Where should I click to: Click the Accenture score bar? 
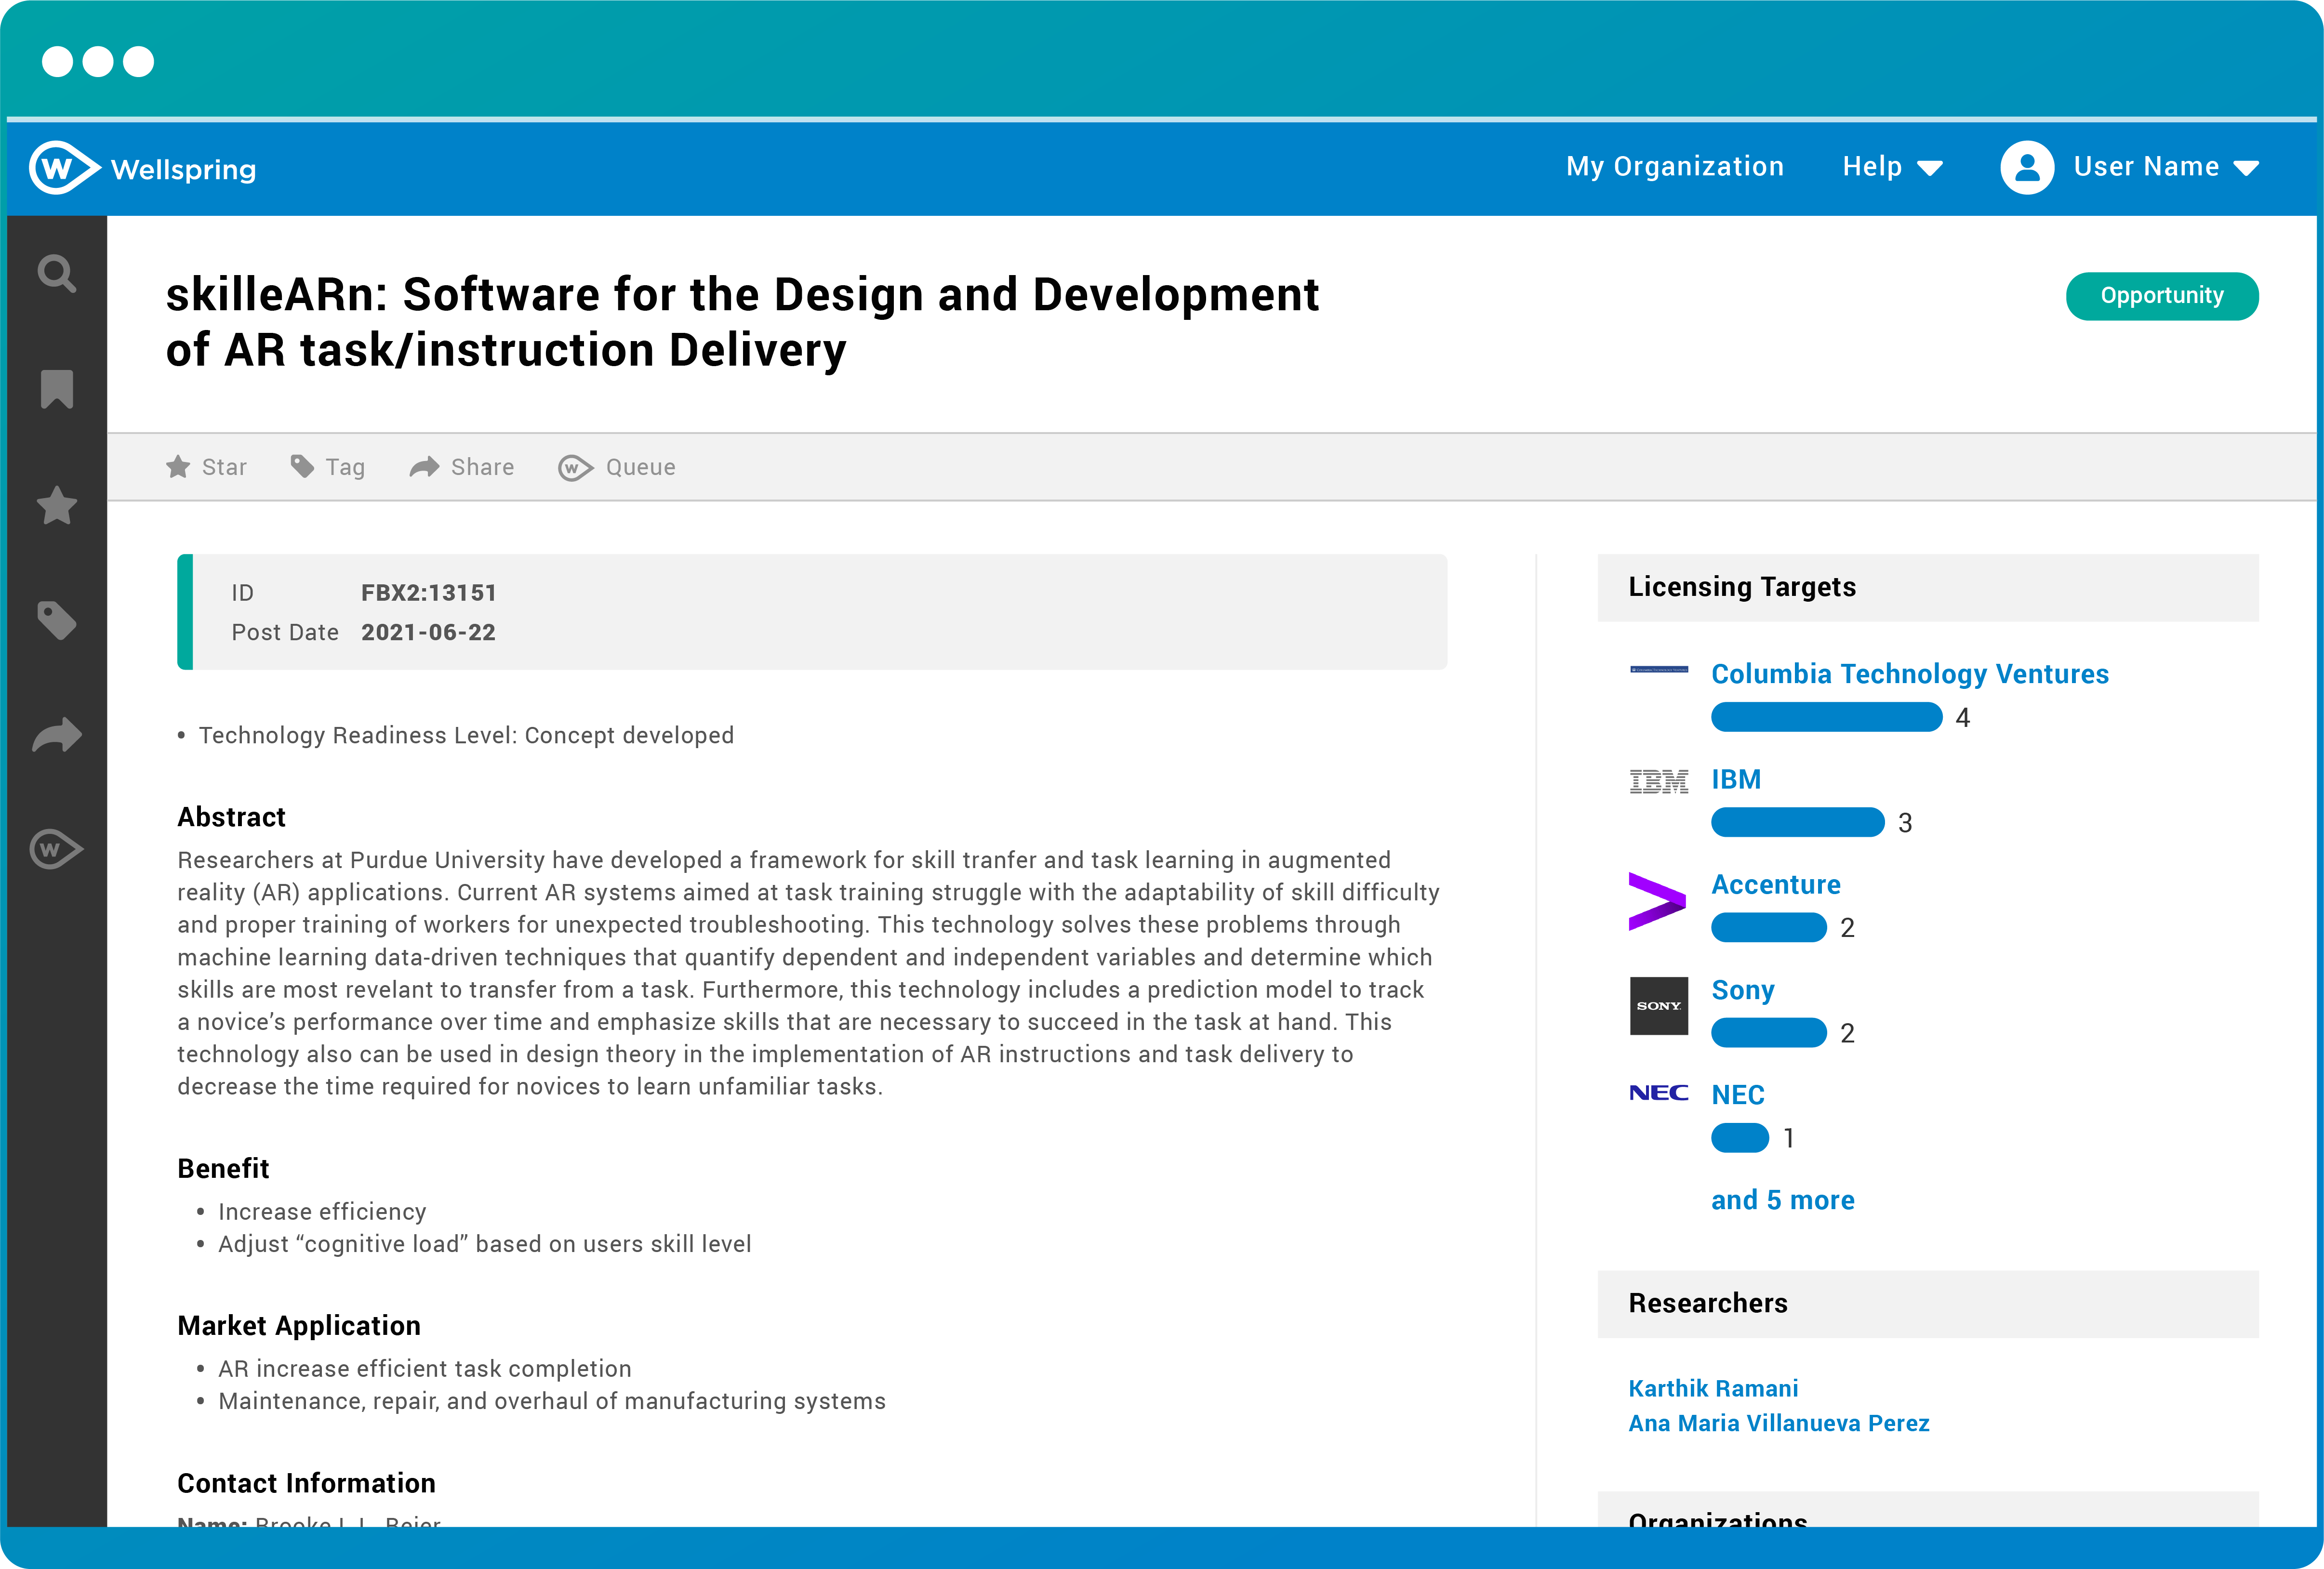(x=1769, y=927)
